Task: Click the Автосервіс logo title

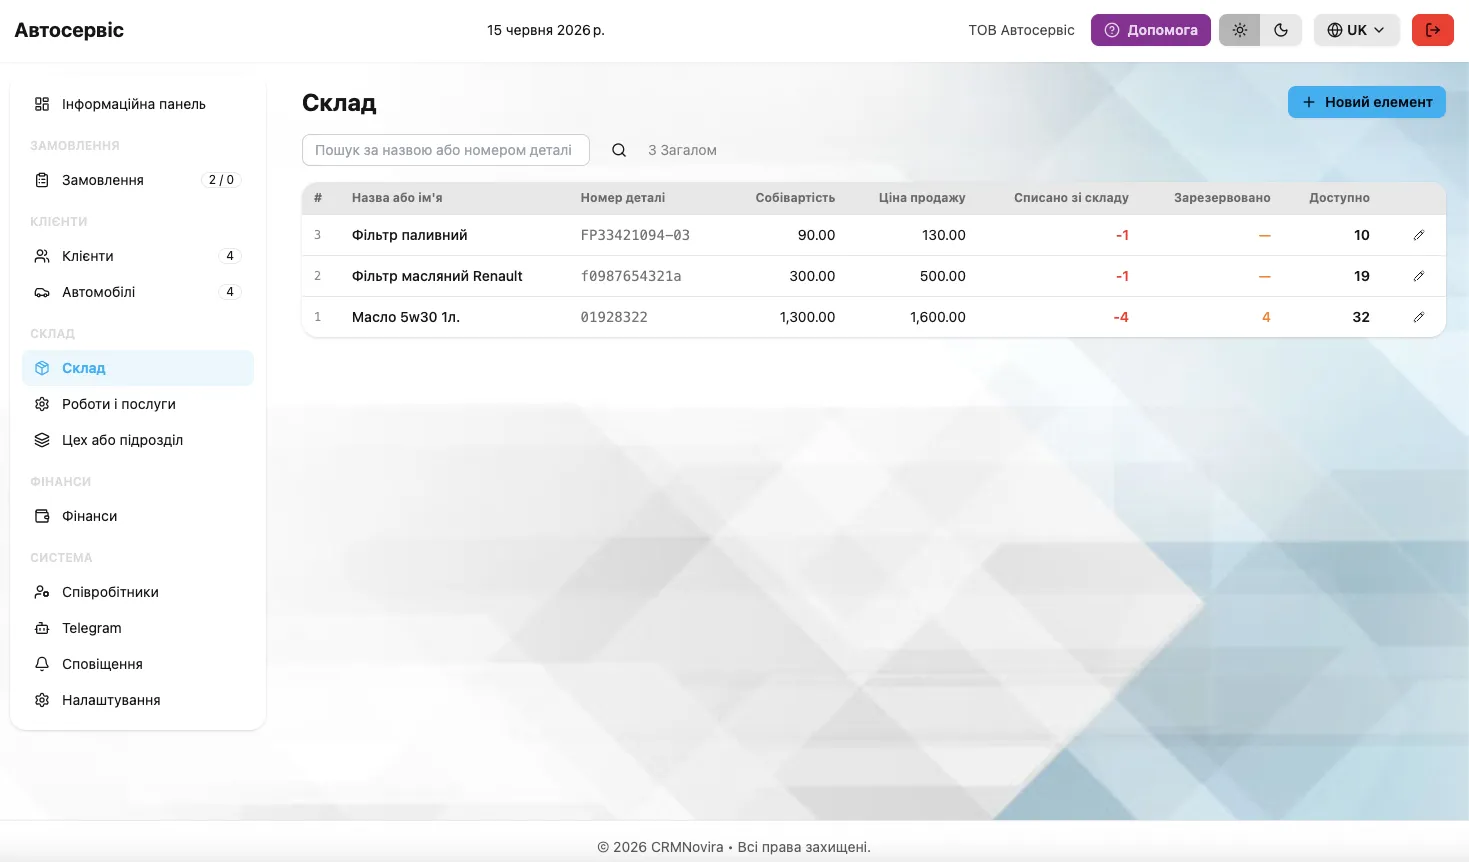Action: point(69,30)
